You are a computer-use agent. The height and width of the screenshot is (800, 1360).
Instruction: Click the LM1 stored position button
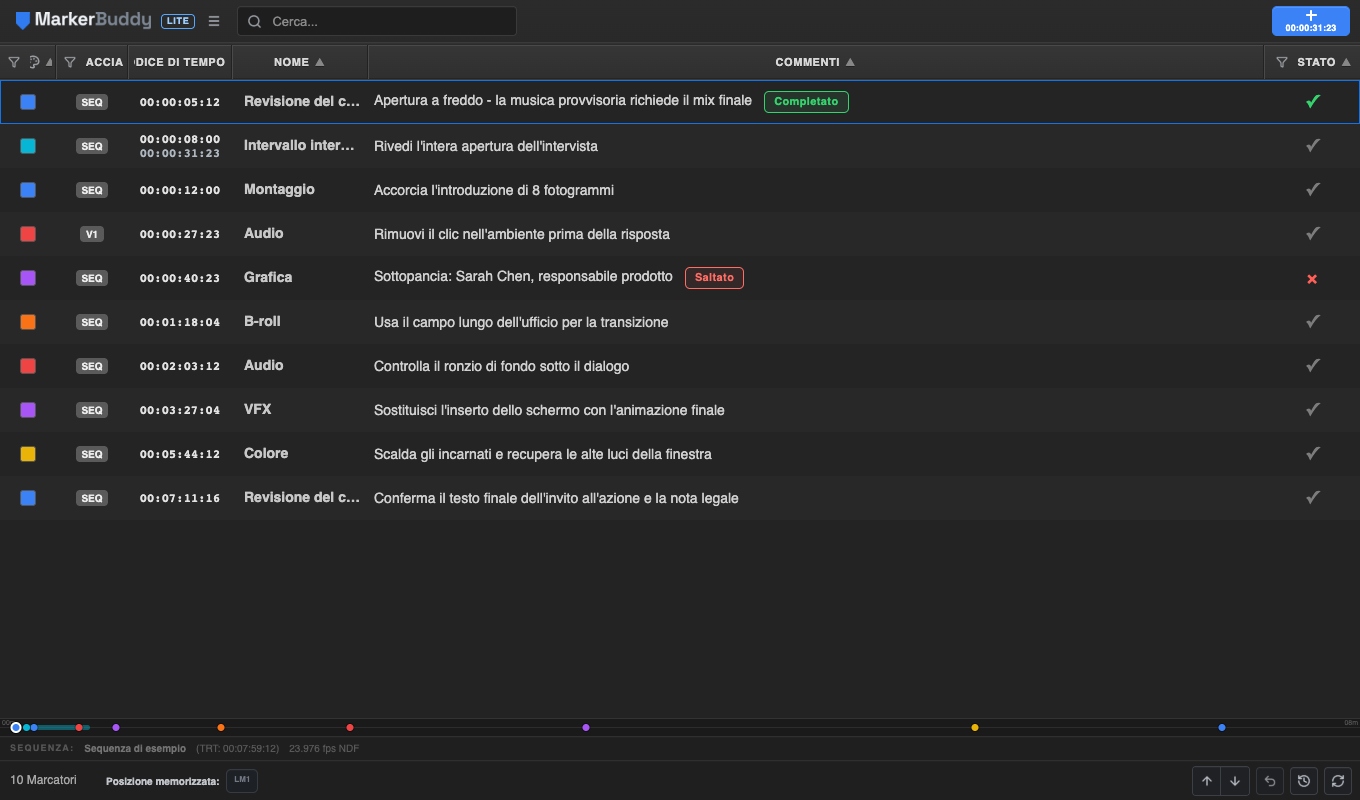click(242, 780)
